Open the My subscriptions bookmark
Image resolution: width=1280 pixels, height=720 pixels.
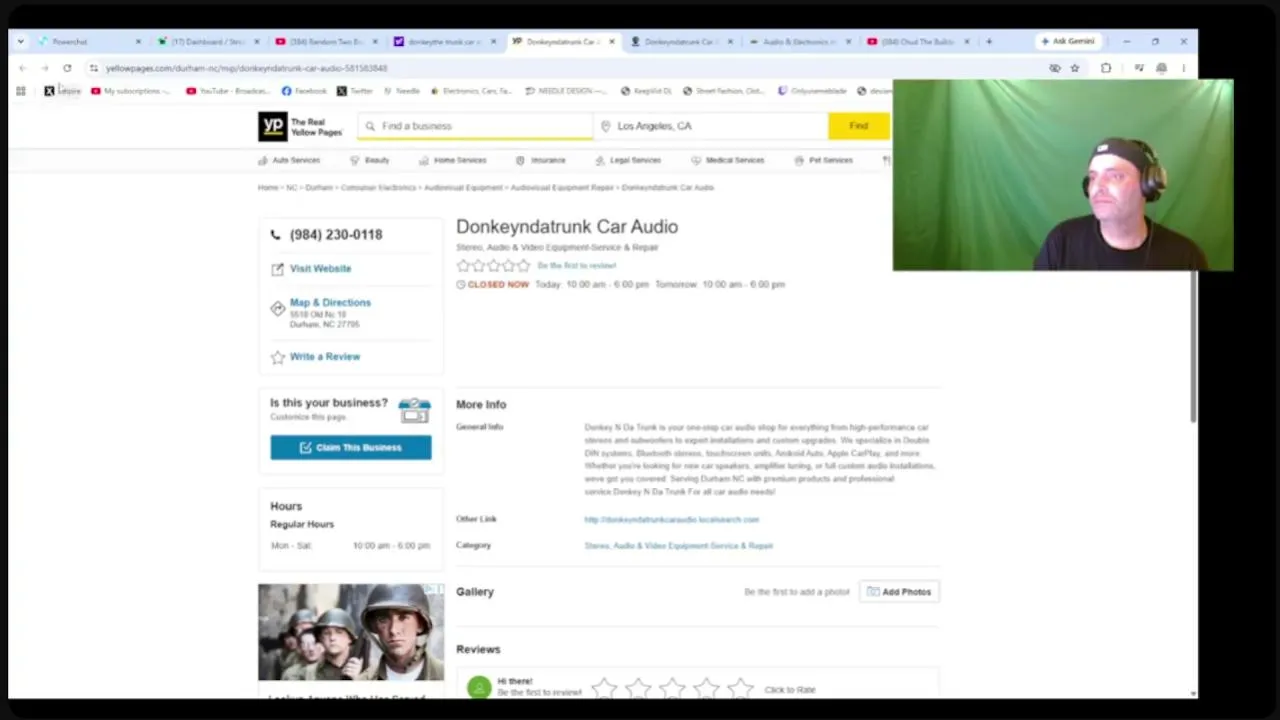(x=130, y=91)
